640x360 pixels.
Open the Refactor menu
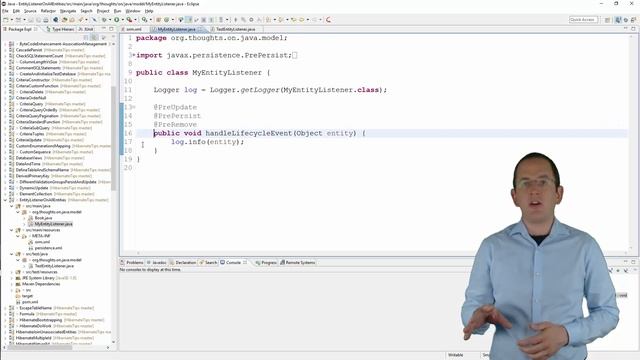(x=48, y=11)
